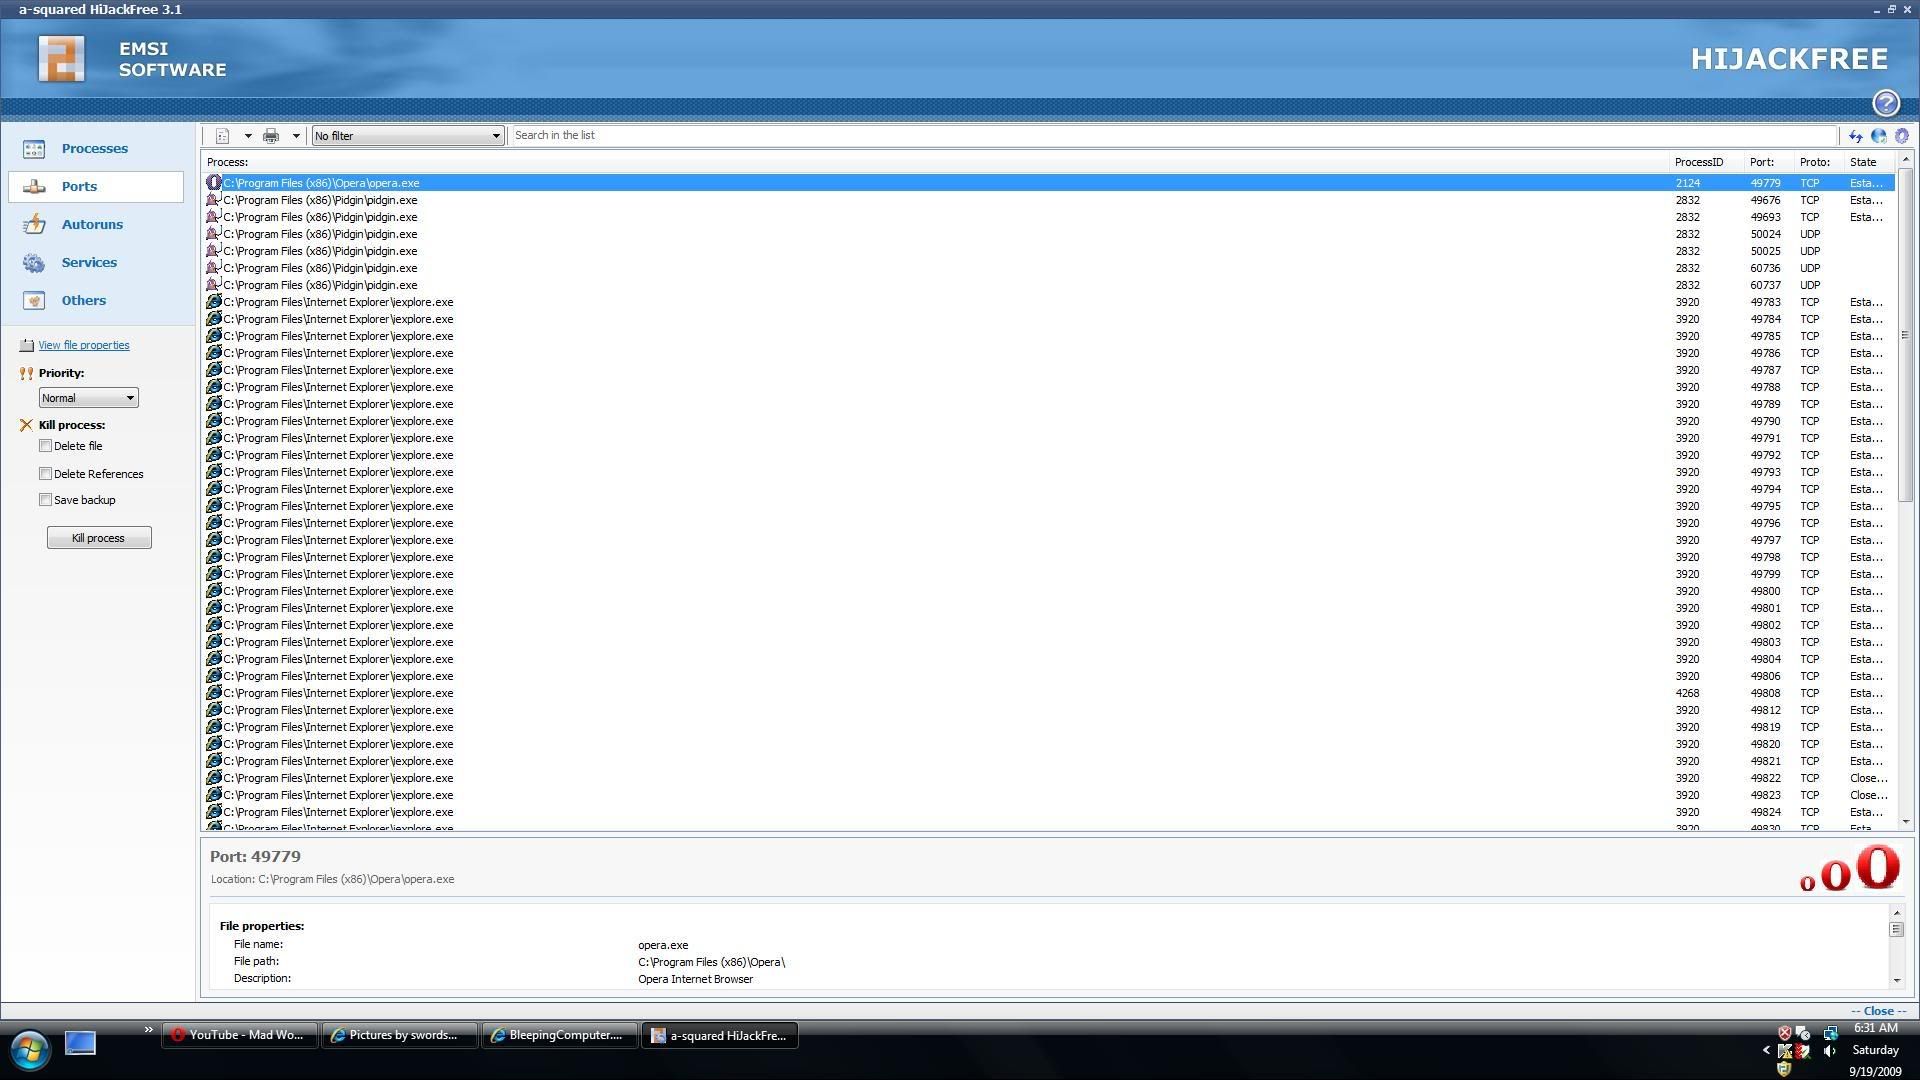Open the No filter dropdown
This screenshot has width=1920, height=1080.
(x=407, y=136)
